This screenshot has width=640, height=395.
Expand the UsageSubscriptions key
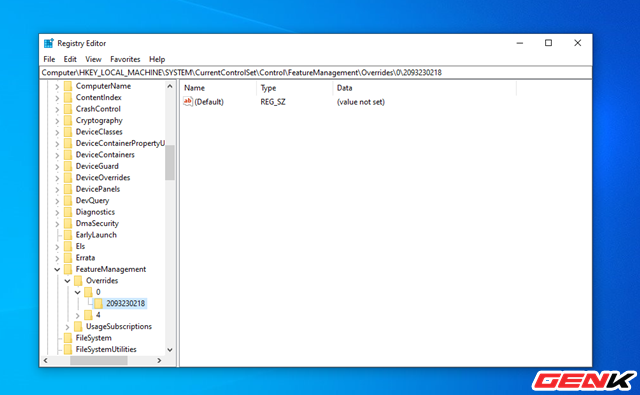(x=67, y=327)
